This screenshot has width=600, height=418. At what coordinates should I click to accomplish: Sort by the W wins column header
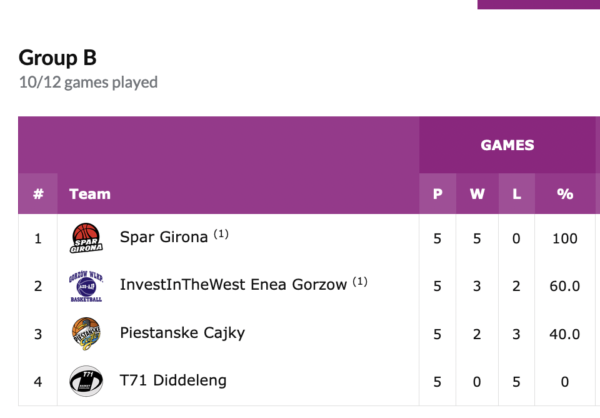(477, 194)
